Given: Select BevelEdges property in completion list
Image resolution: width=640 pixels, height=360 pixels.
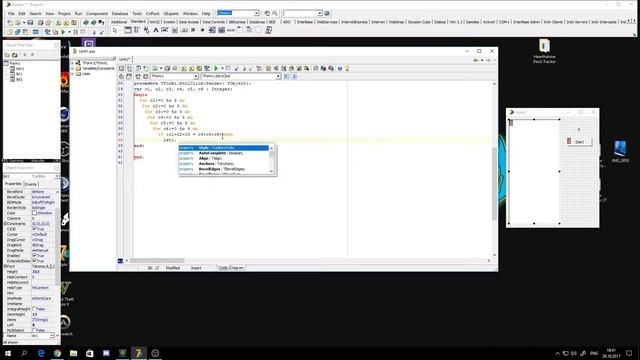Looking at the screenshot, I should [224, 169].
